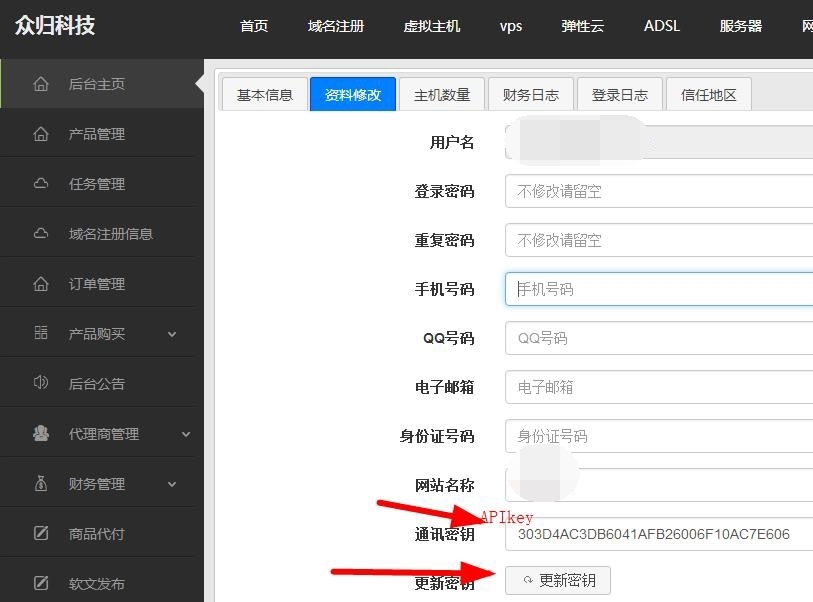
Task: Click the house icon beside 订单管理
Action: (40, 284)
